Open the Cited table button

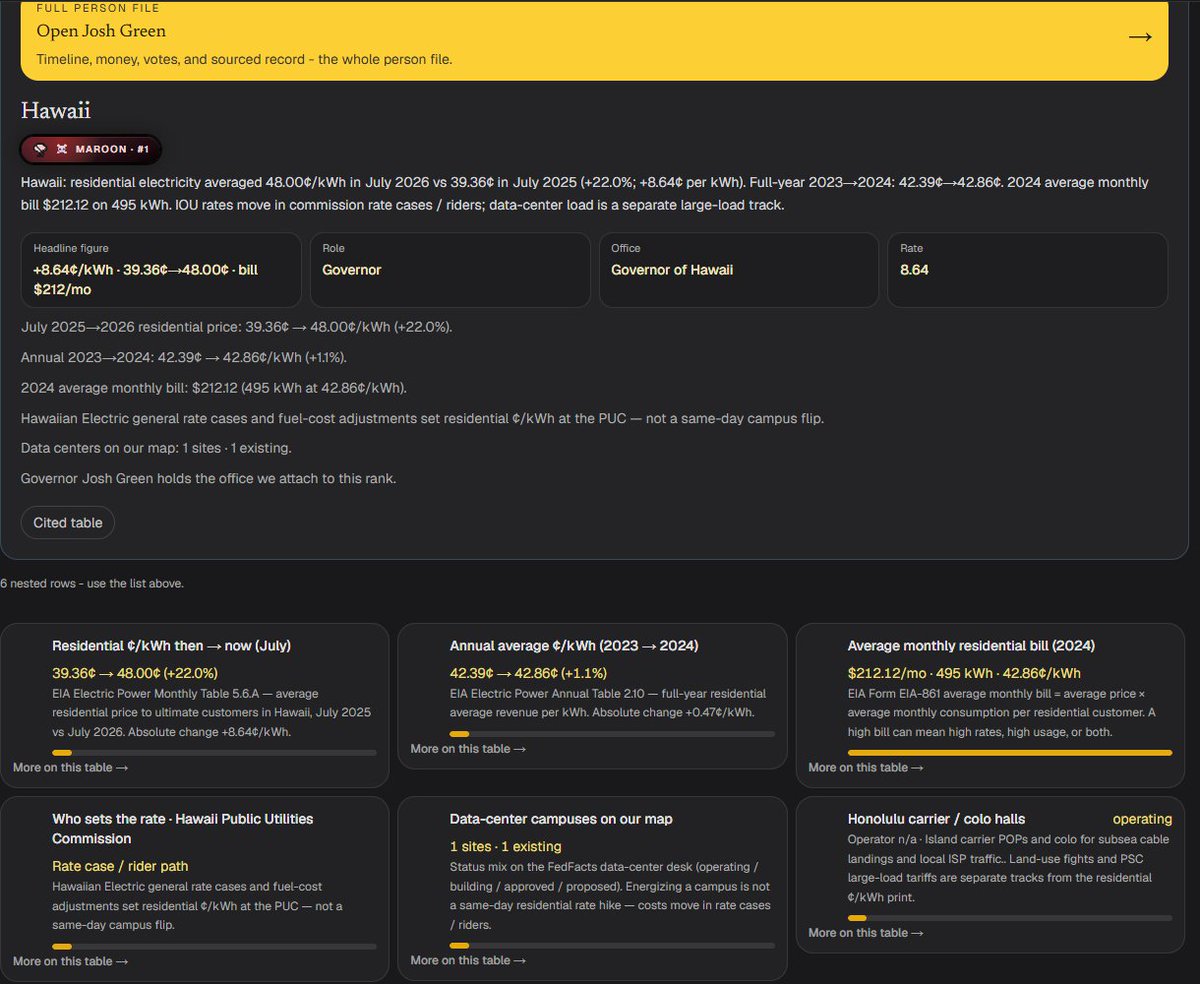pyautogui.click(x=68, y=523)
